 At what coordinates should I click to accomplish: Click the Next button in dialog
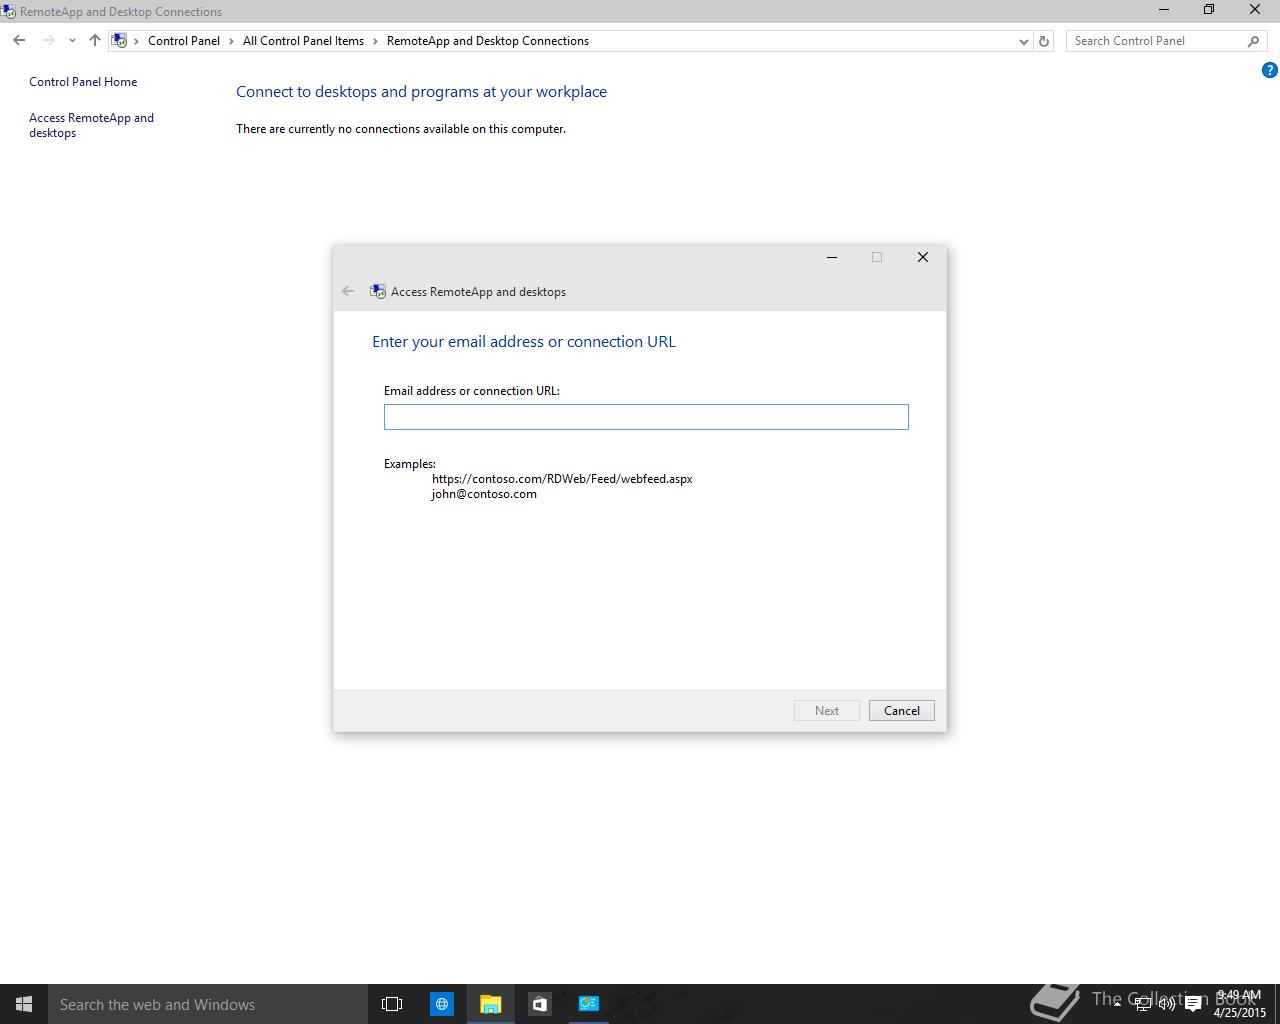[827, 711]
